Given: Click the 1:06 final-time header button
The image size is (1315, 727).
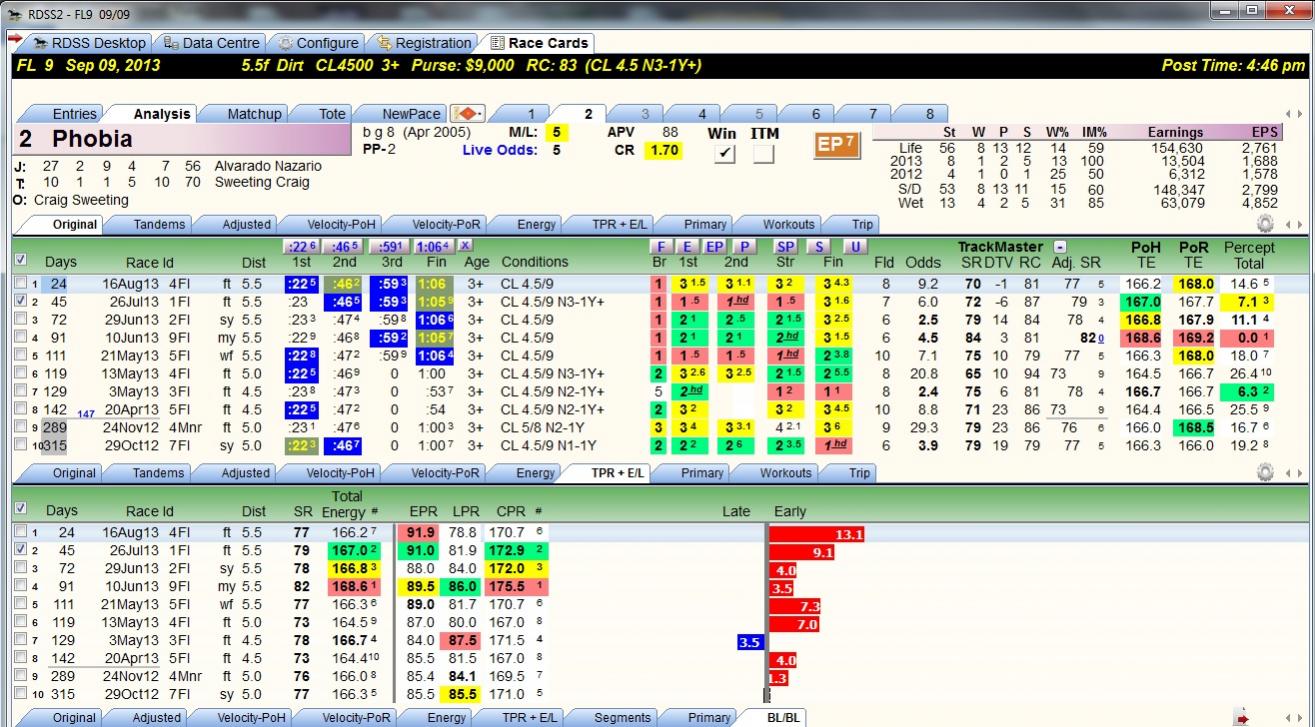Looking at the screenshot, I should point(436,246).
